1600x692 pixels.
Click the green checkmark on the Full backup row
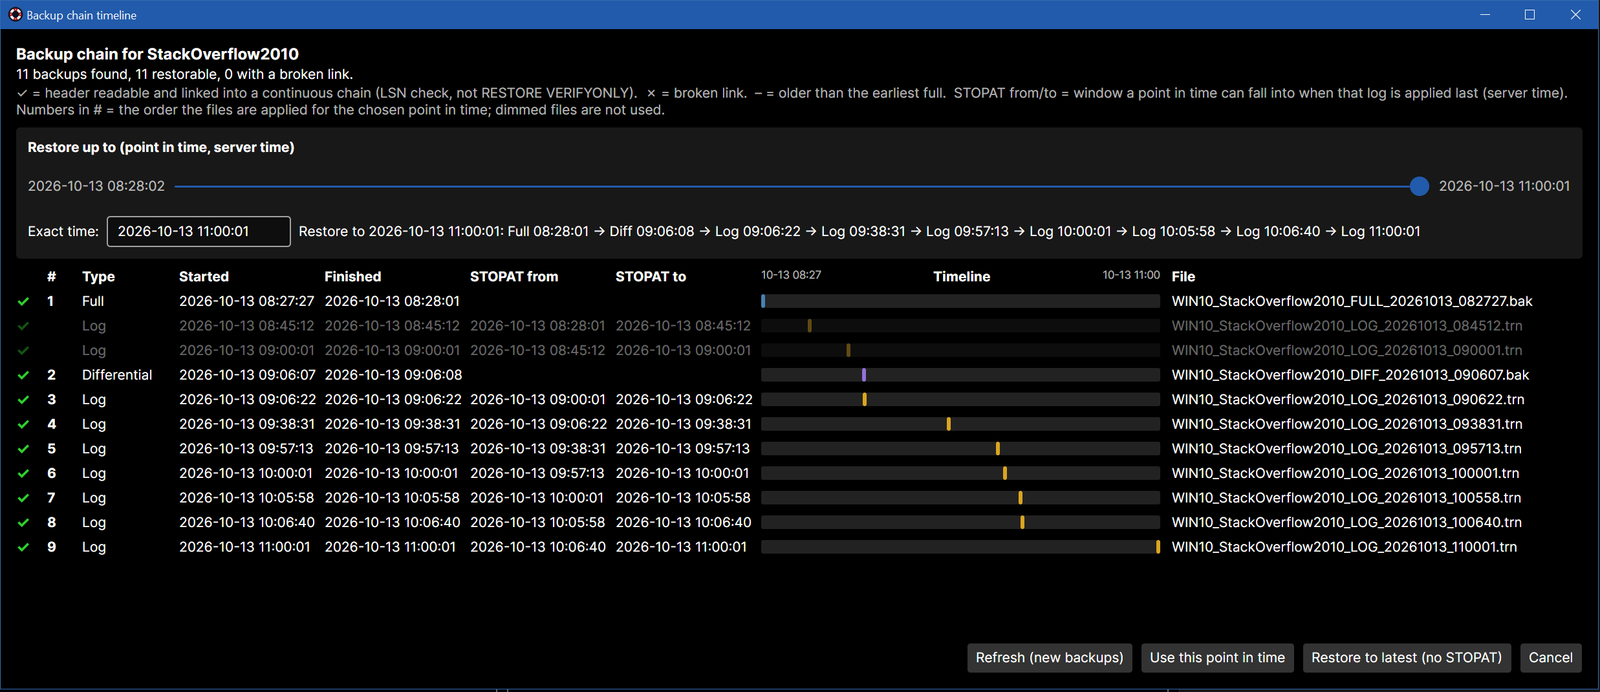point(23,301)
